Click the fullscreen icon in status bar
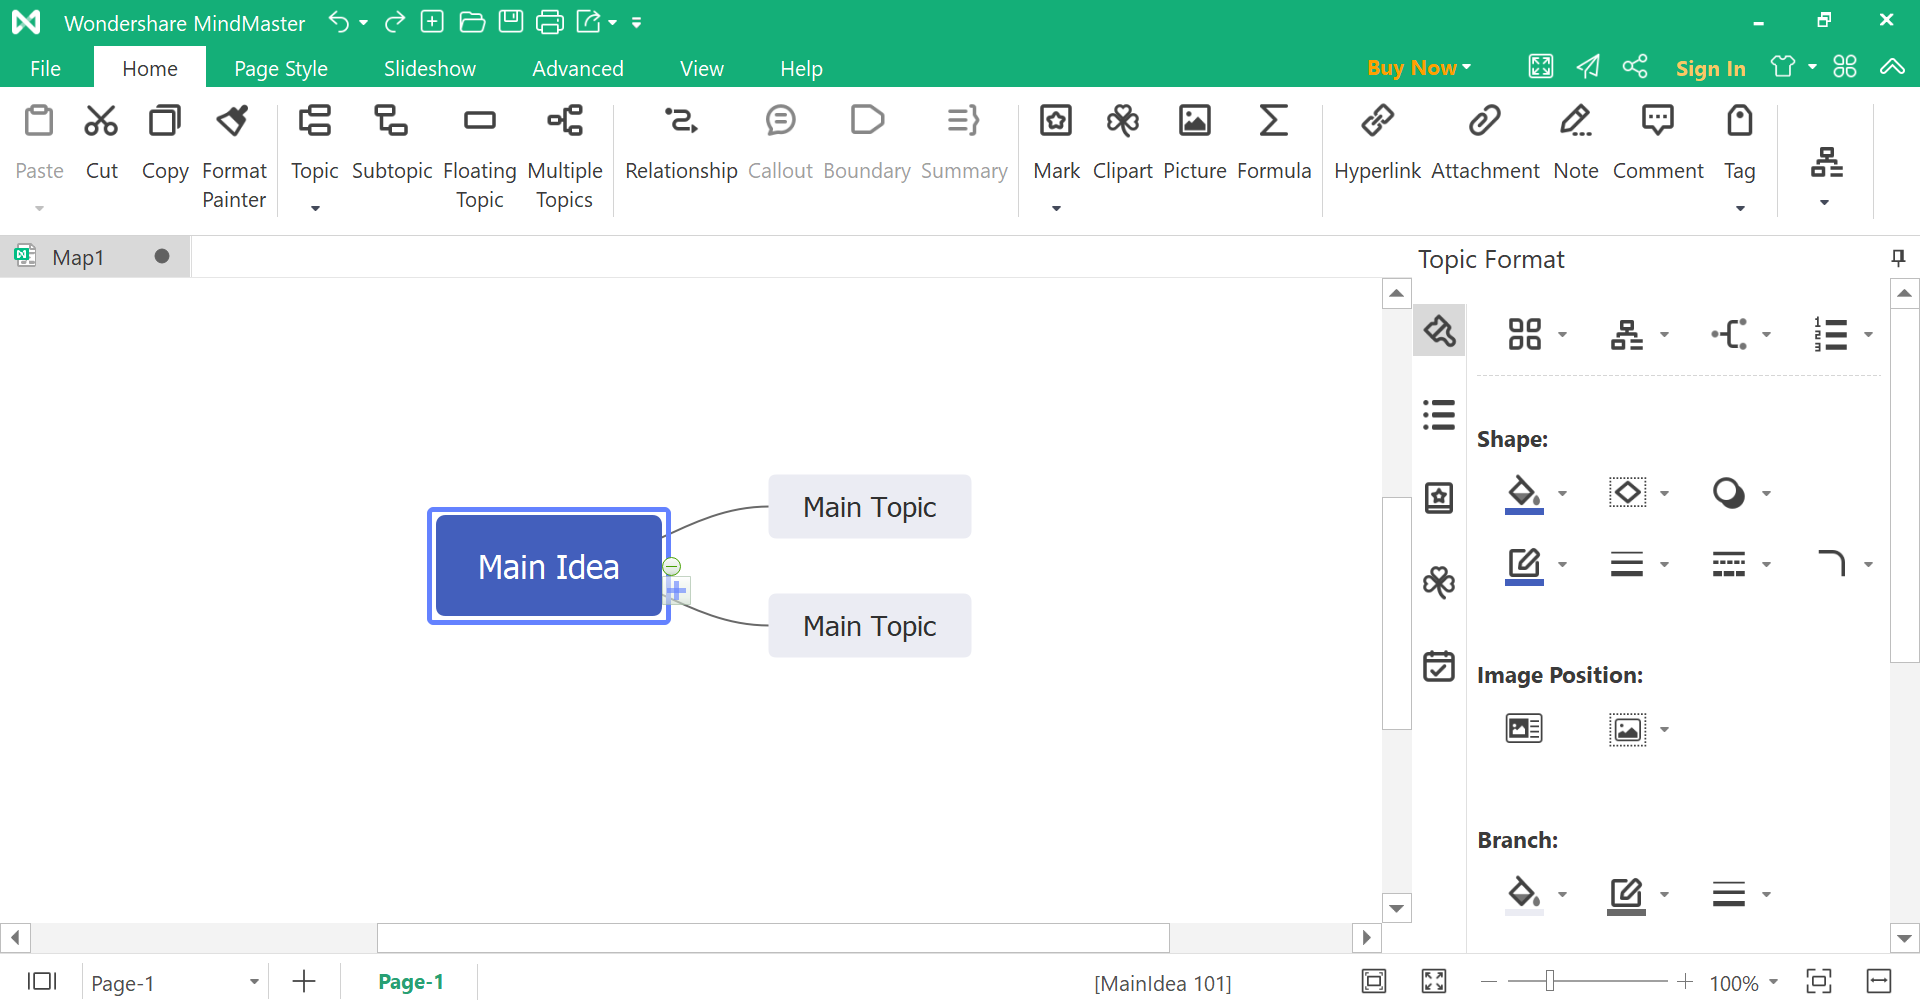Viewport: 1920px width, 1000px height. coord(1434,982)
